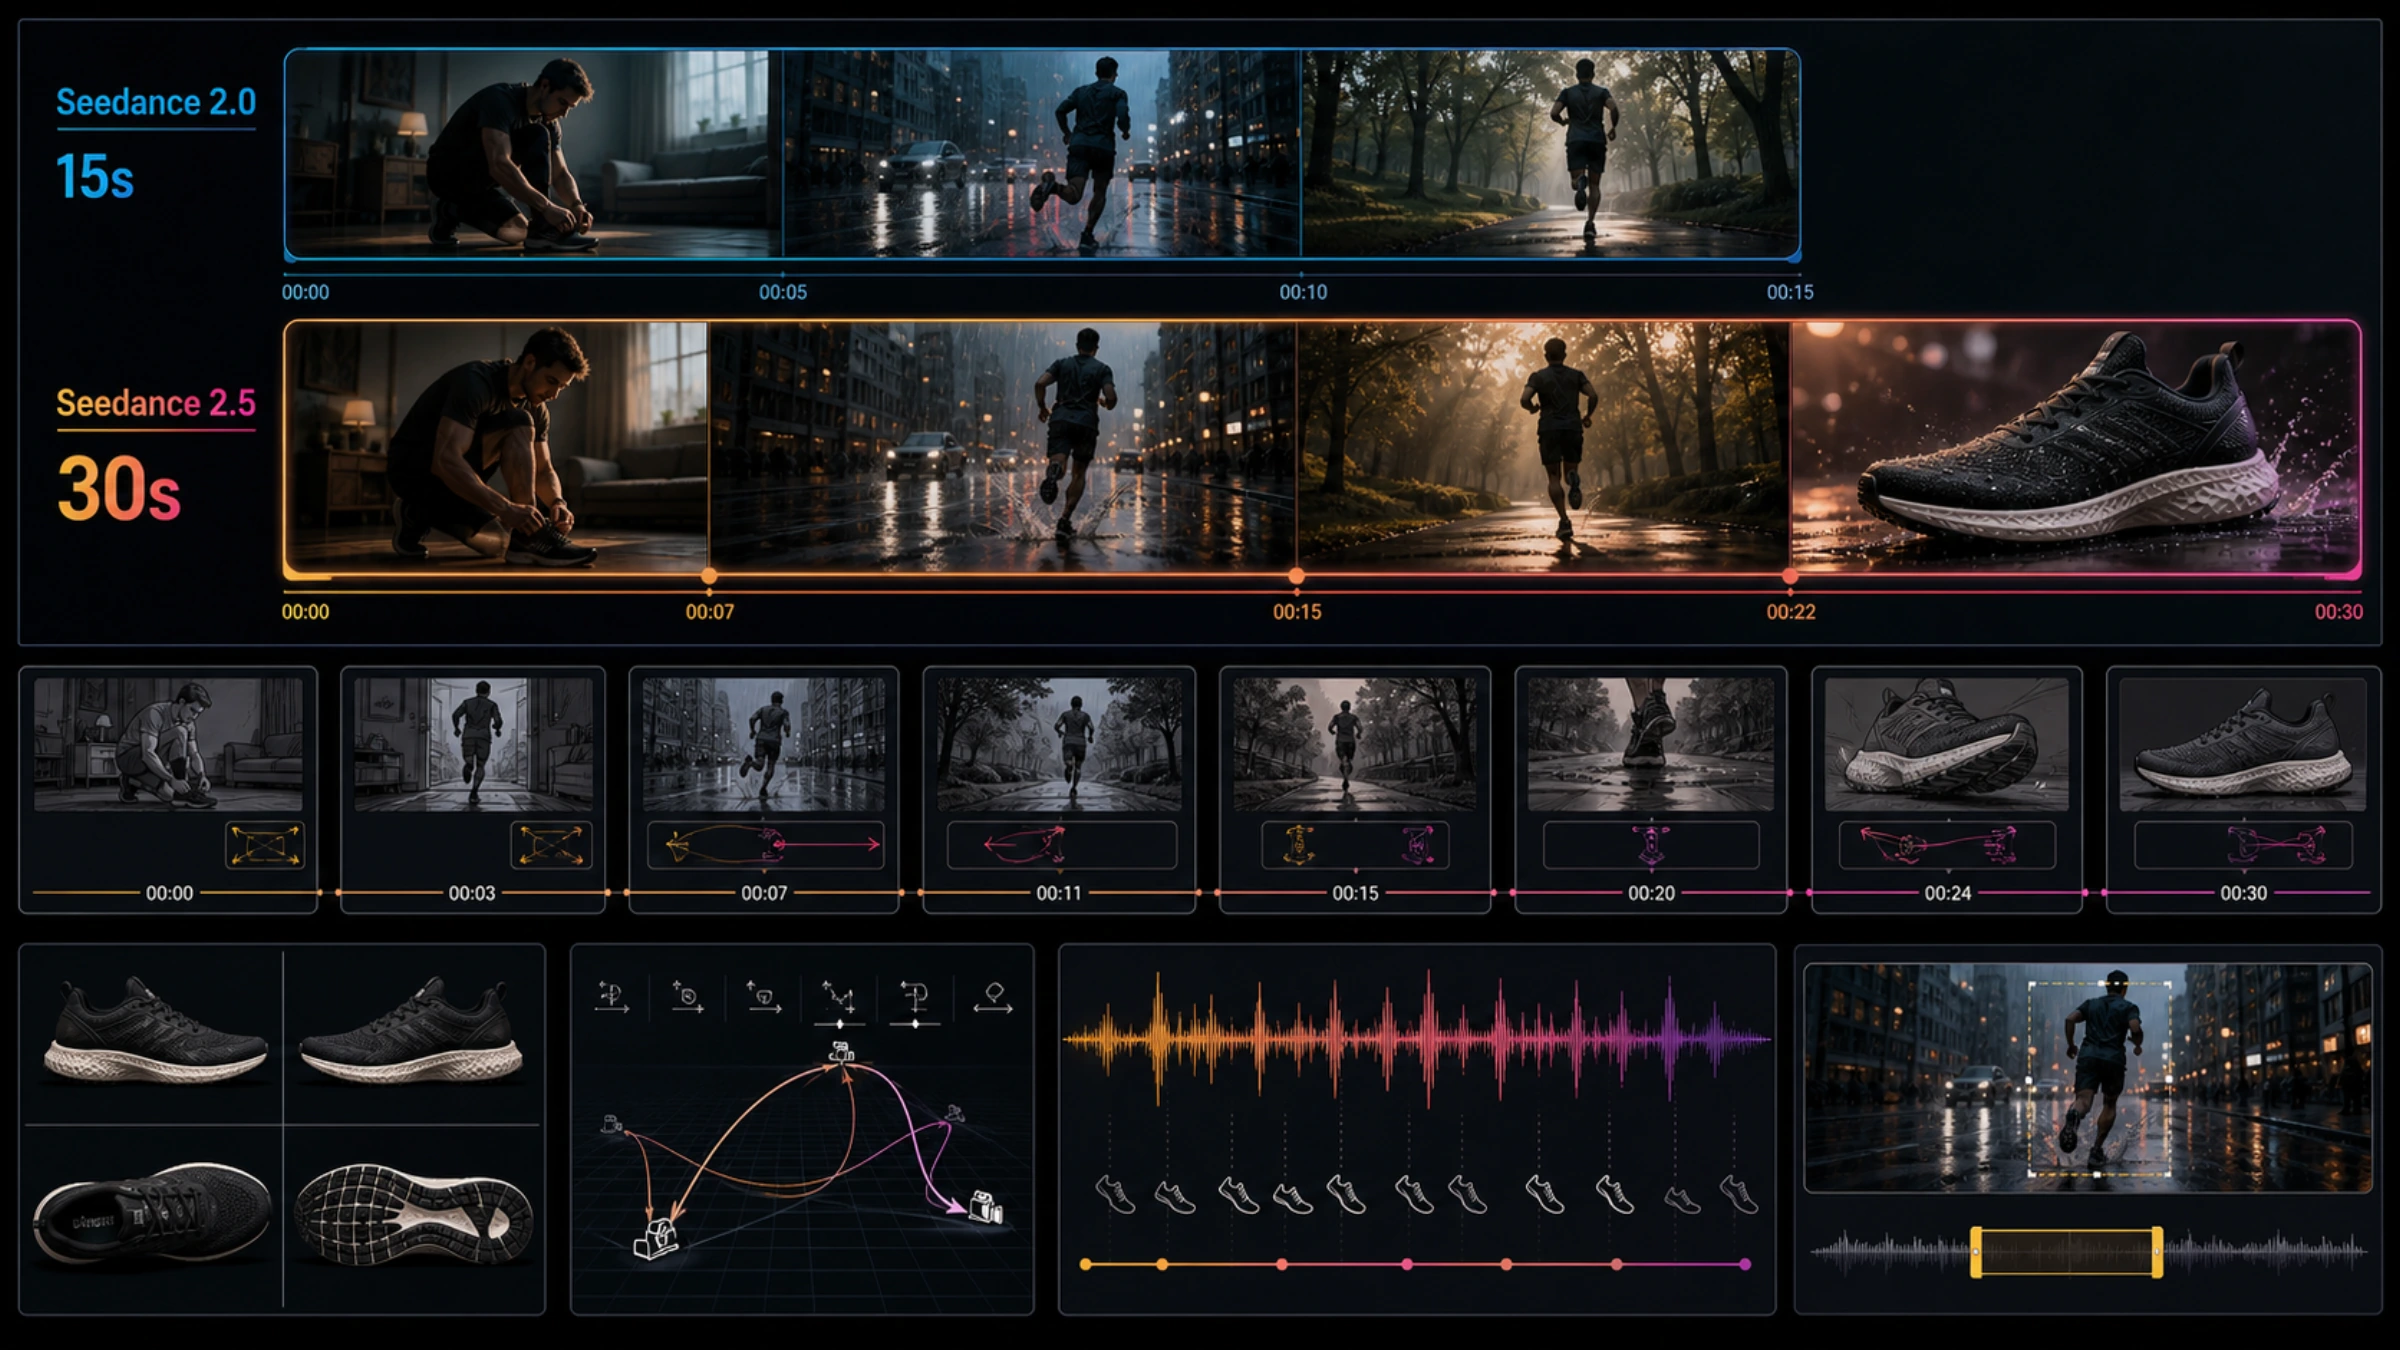Choose the zigzag path icon in the camera path toolbar
The height and width of the screenshot is (1350, 2400).
pyautogui.click(x=838, y=997)
